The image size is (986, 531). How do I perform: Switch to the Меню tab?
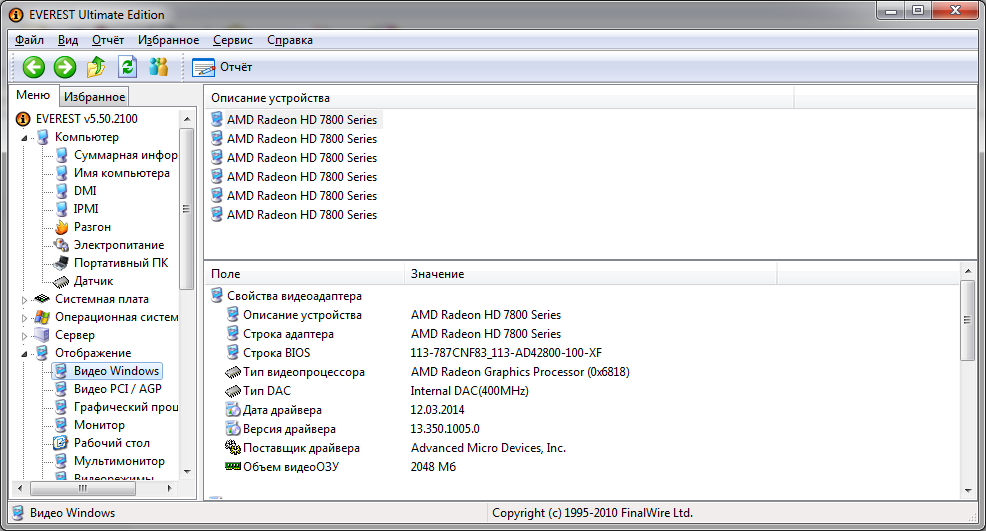pos(33,95)
